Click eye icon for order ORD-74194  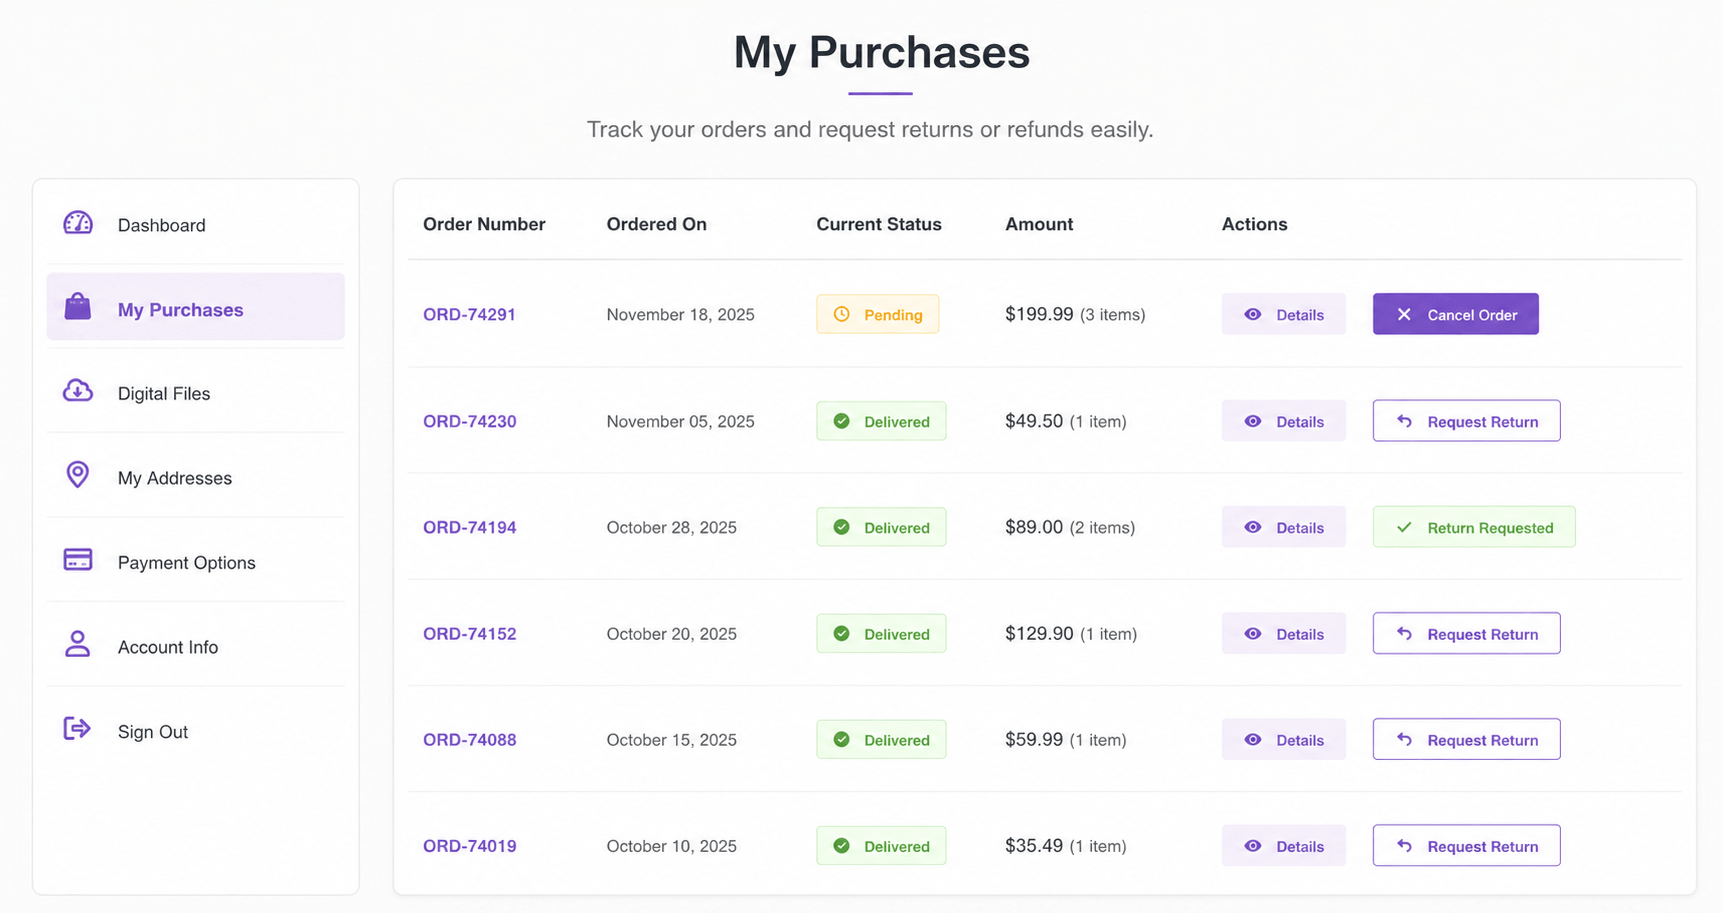click(x=1253, y=527)
